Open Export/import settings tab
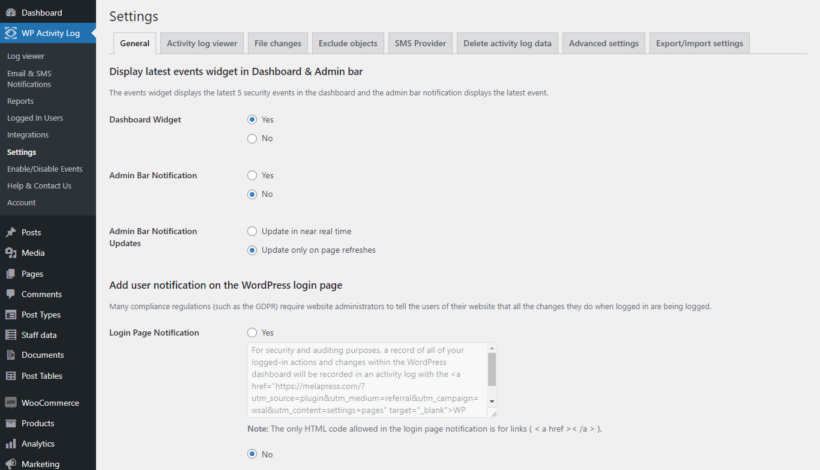This screenshot has height=470, width=820. click(x=699, y=43)
